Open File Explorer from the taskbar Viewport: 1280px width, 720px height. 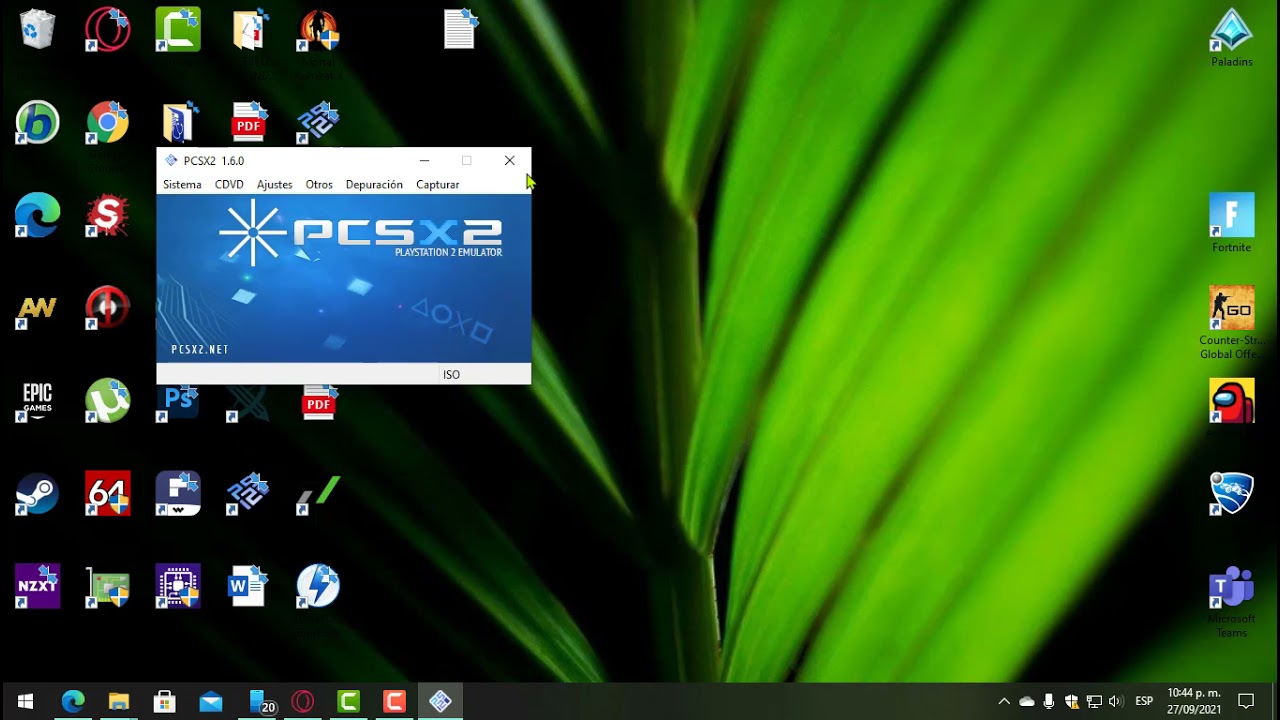pos(119,701)
